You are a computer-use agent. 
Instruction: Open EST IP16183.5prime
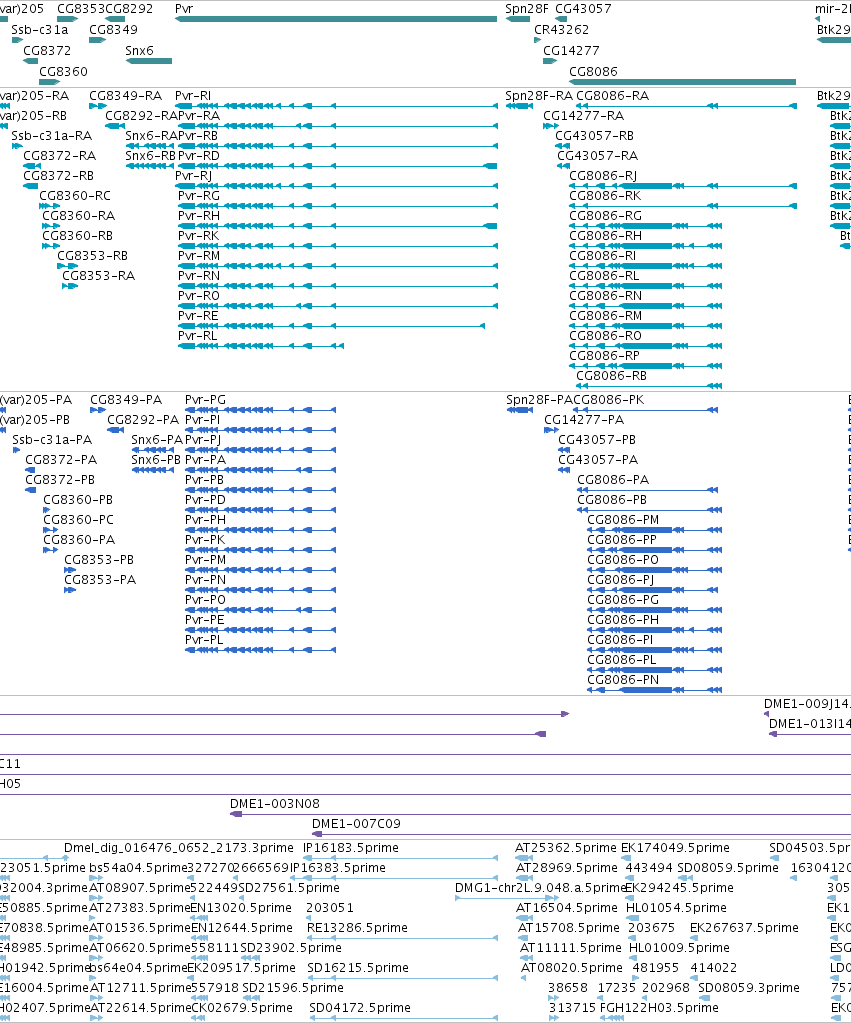coord(351,848)
